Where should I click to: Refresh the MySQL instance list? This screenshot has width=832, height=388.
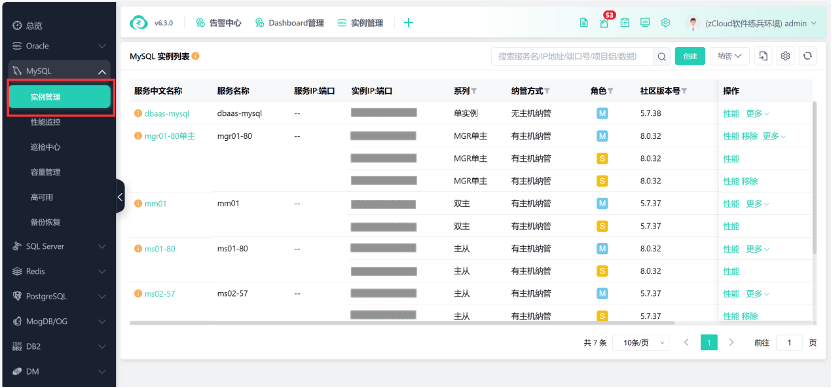point(808,56)
